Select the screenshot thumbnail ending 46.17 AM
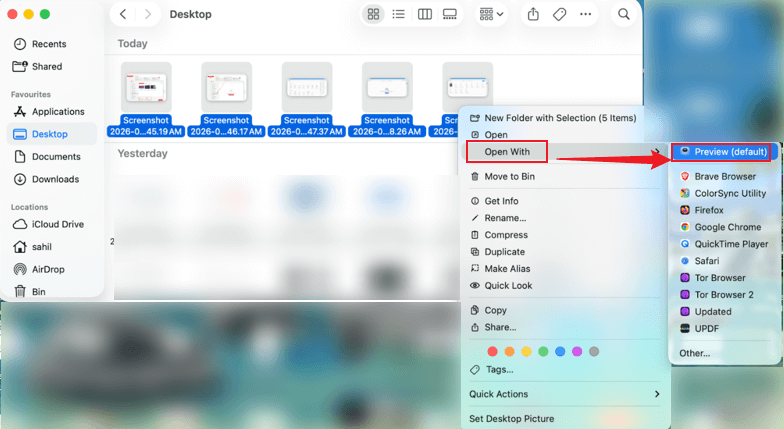784x429 pixels. (x=226, y=87)
